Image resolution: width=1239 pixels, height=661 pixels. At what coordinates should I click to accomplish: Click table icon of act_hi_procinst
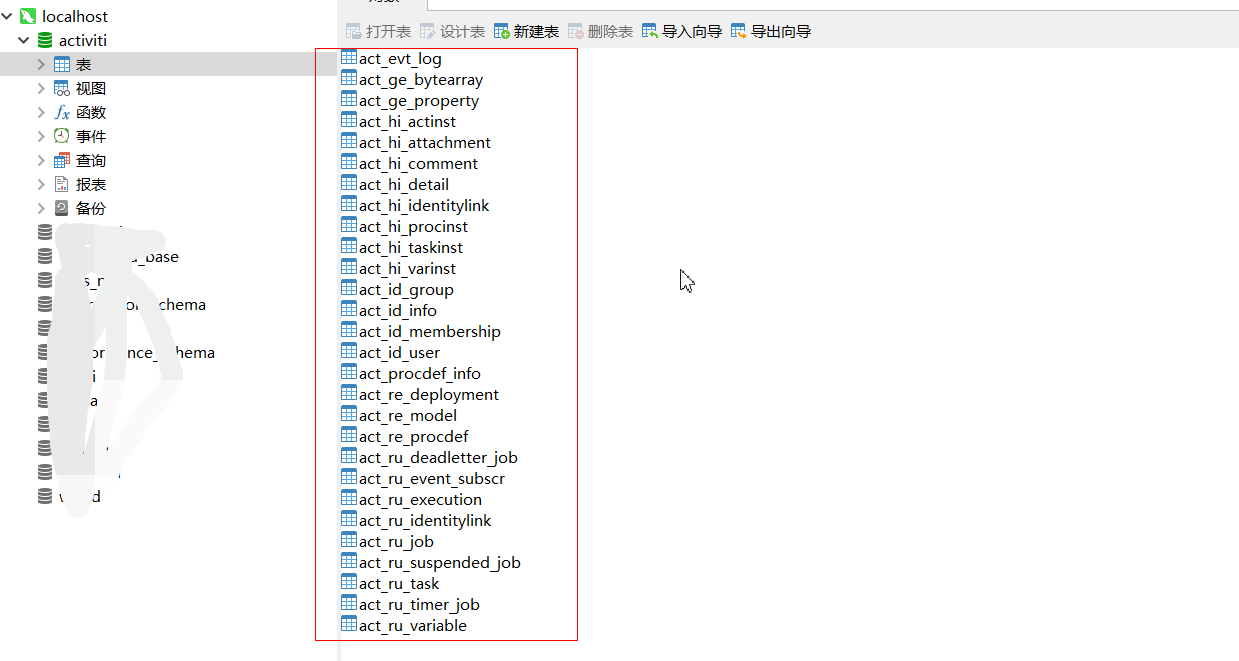point(349,225)
